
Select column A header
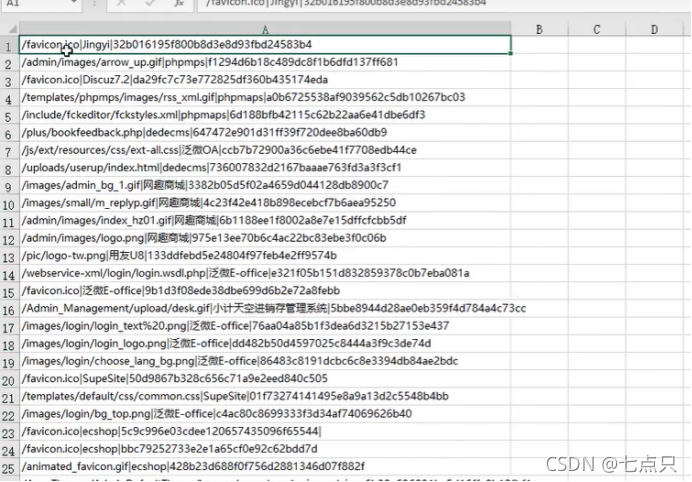(x=265, y=29)
